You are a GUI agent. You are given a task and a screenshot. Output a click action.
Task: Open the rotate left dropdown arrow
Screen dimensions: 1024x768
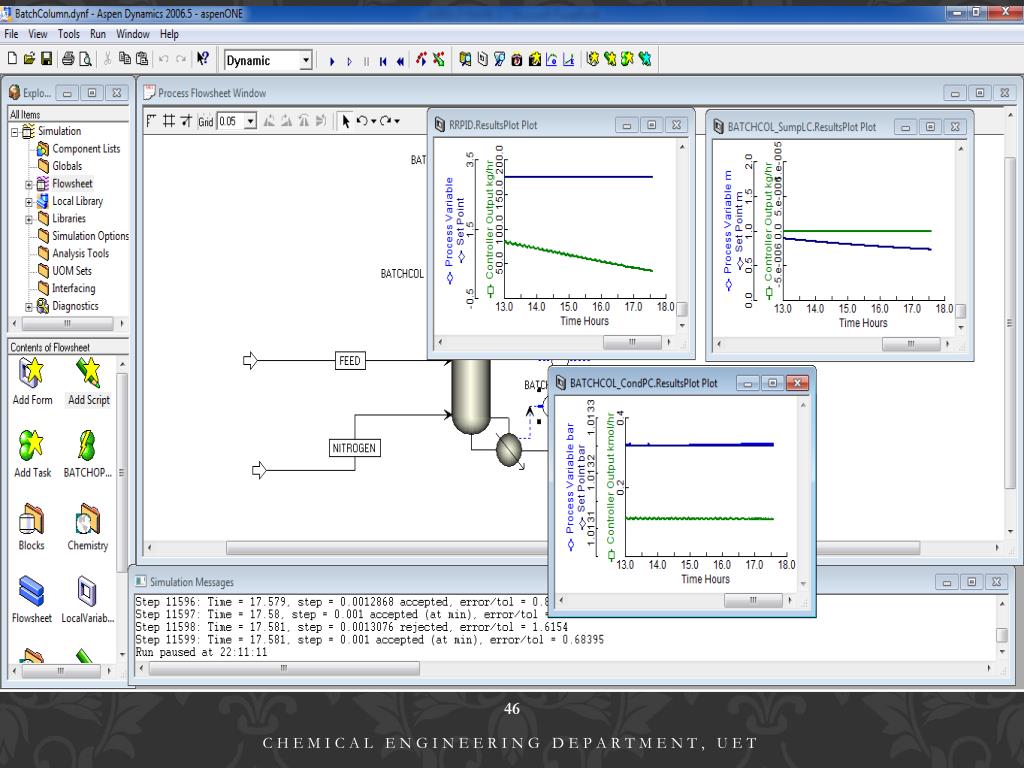click(x=374, y=121)
